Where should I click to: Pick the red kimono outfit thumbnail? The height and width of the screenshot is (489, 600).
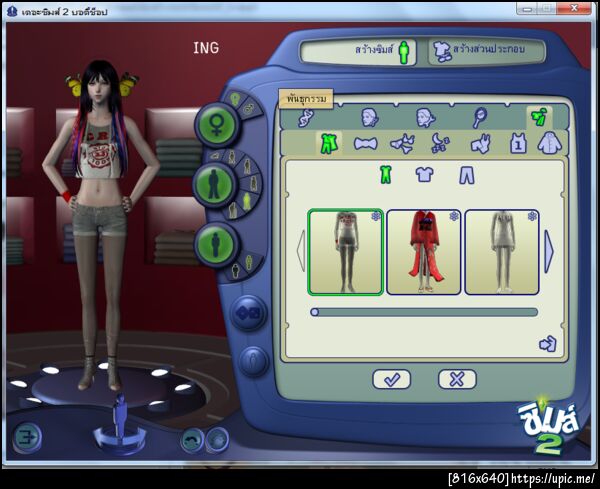tap(424, 252)
